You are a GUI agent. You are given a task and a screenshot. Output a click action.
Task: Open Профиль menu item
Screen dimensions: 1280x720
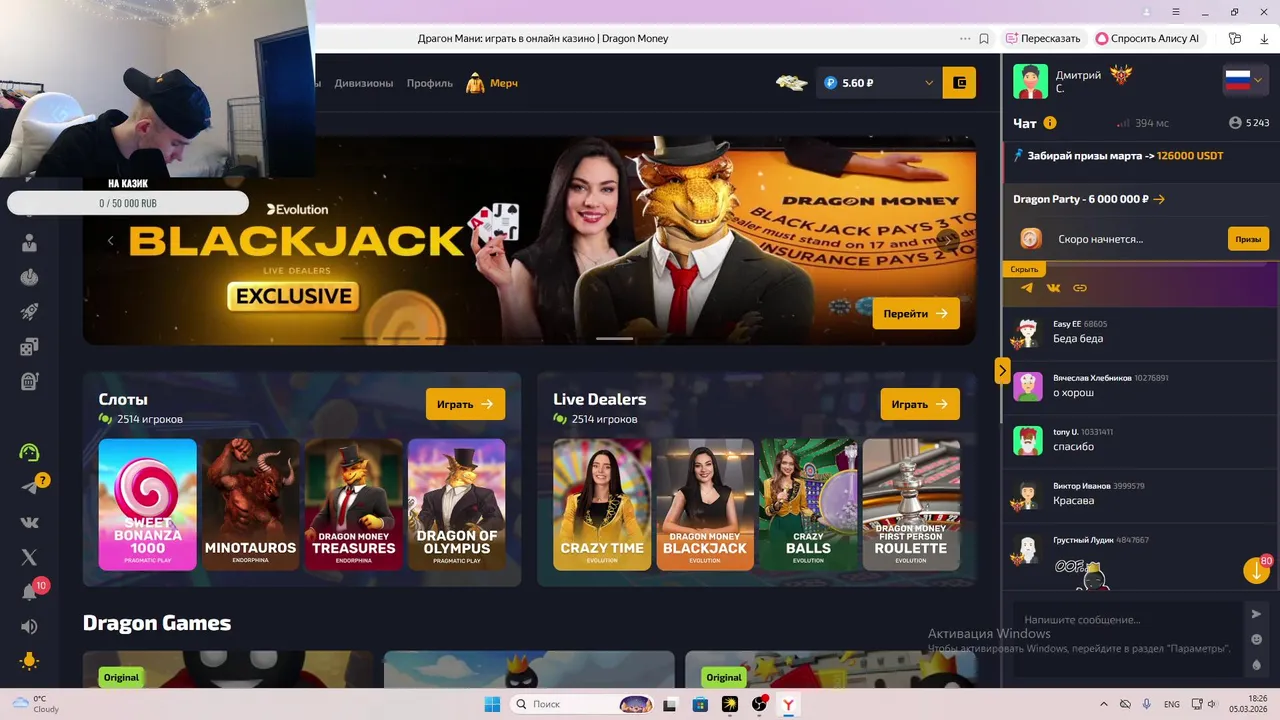(430, 83)
